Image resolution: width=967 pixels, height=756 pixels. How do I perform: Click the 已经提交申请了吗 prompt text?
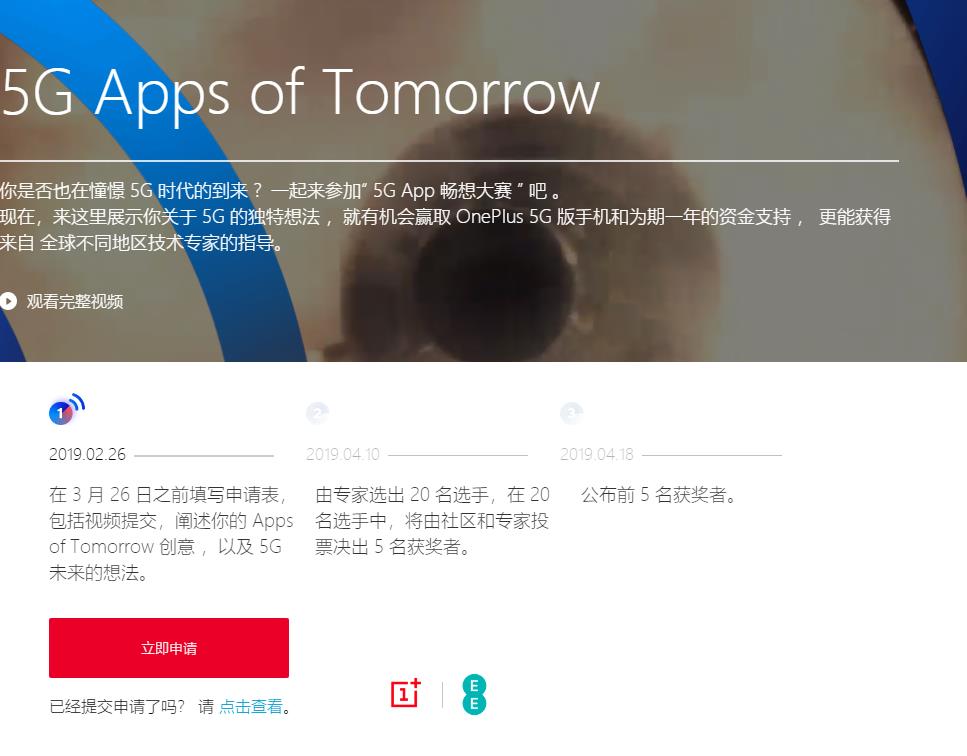click(117, 706)
